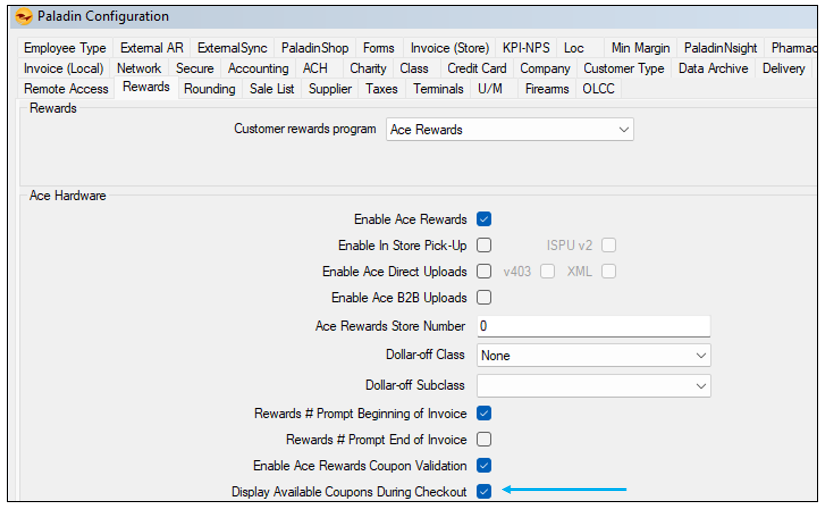Go to the Sale List tab
The width and height of the screenshot is (824, 505).
coord(272,89)
